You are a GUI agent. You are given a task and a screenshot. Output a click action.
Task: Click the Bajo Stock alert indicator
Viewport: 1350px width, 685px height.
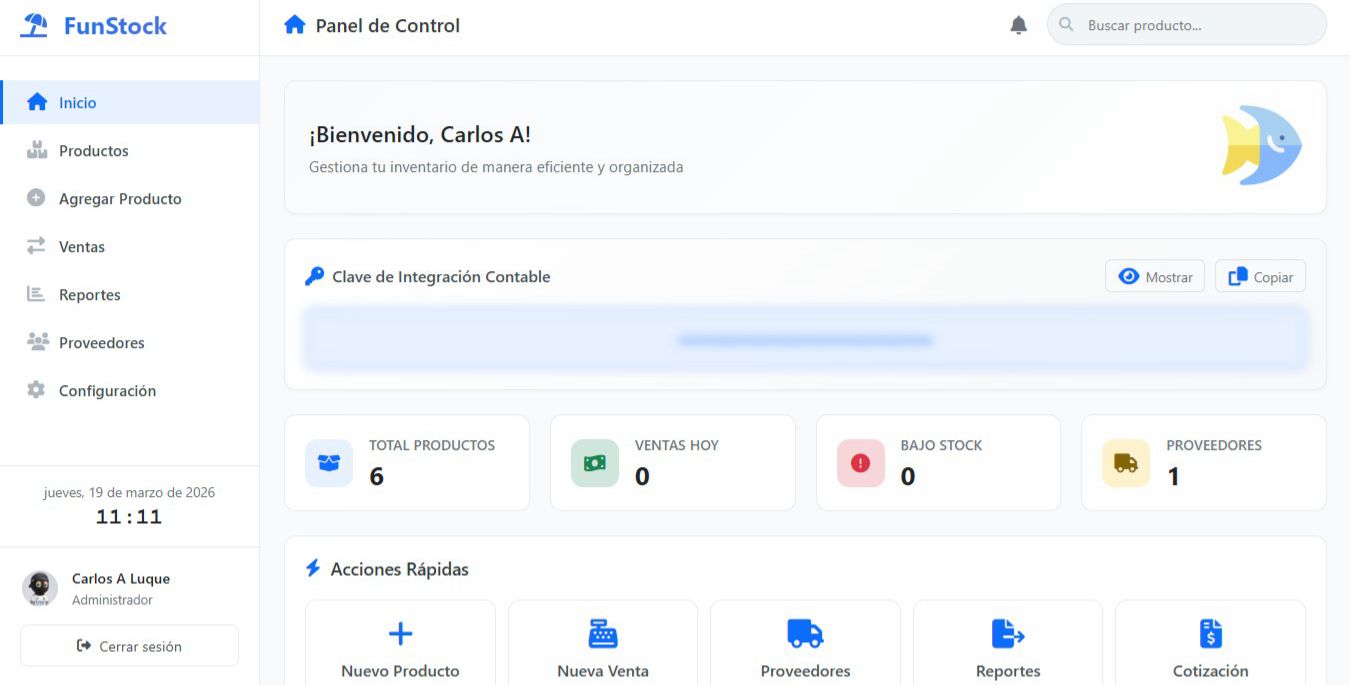[x=860, y=462]
